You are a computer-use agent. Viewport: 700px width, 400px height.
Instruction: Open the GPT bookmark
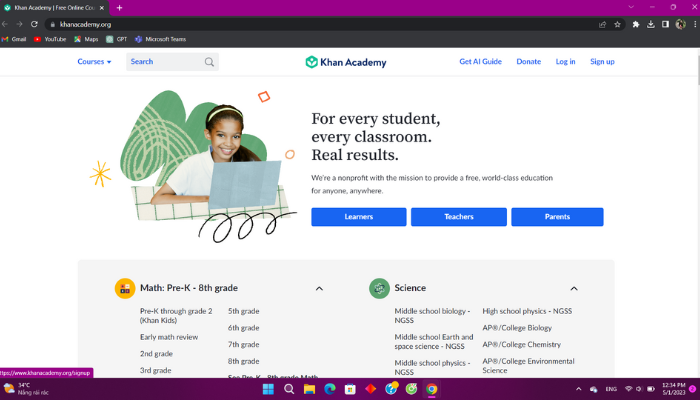point(117,39)
